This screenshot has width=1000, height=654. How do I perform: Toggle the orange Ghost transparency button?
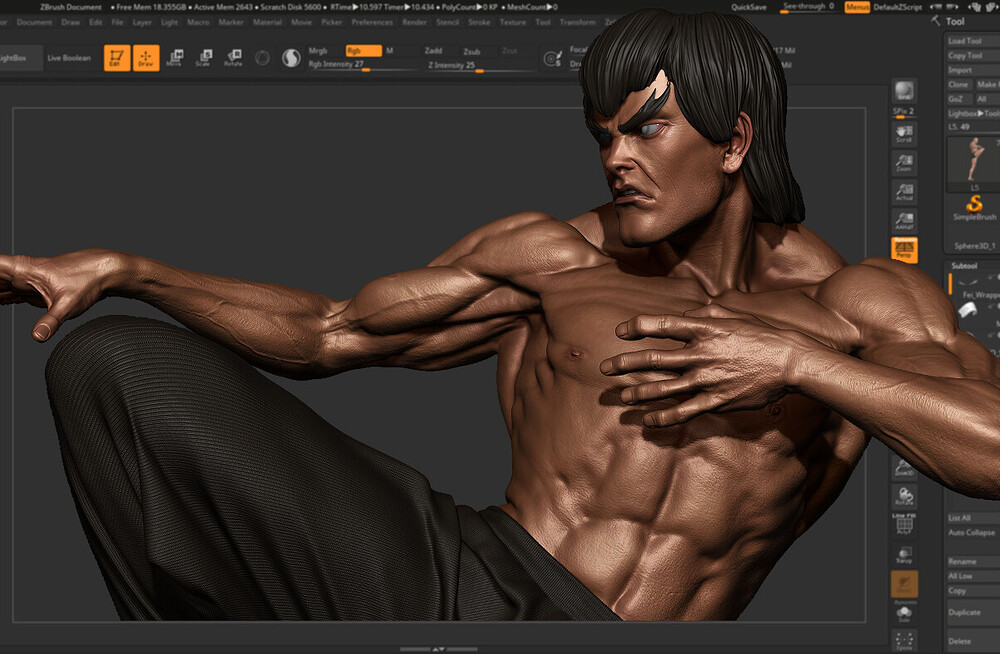point(904,584)
